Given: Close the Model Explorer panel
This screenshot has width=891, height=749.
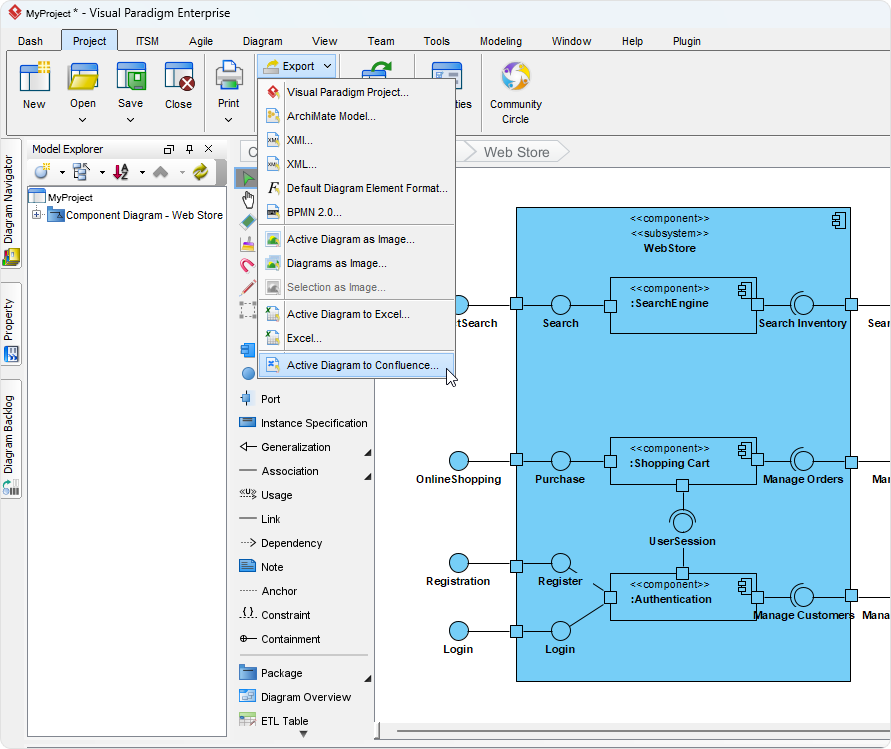Looking at the screenshot, I should pyautogui.click(x=209, y=149).
